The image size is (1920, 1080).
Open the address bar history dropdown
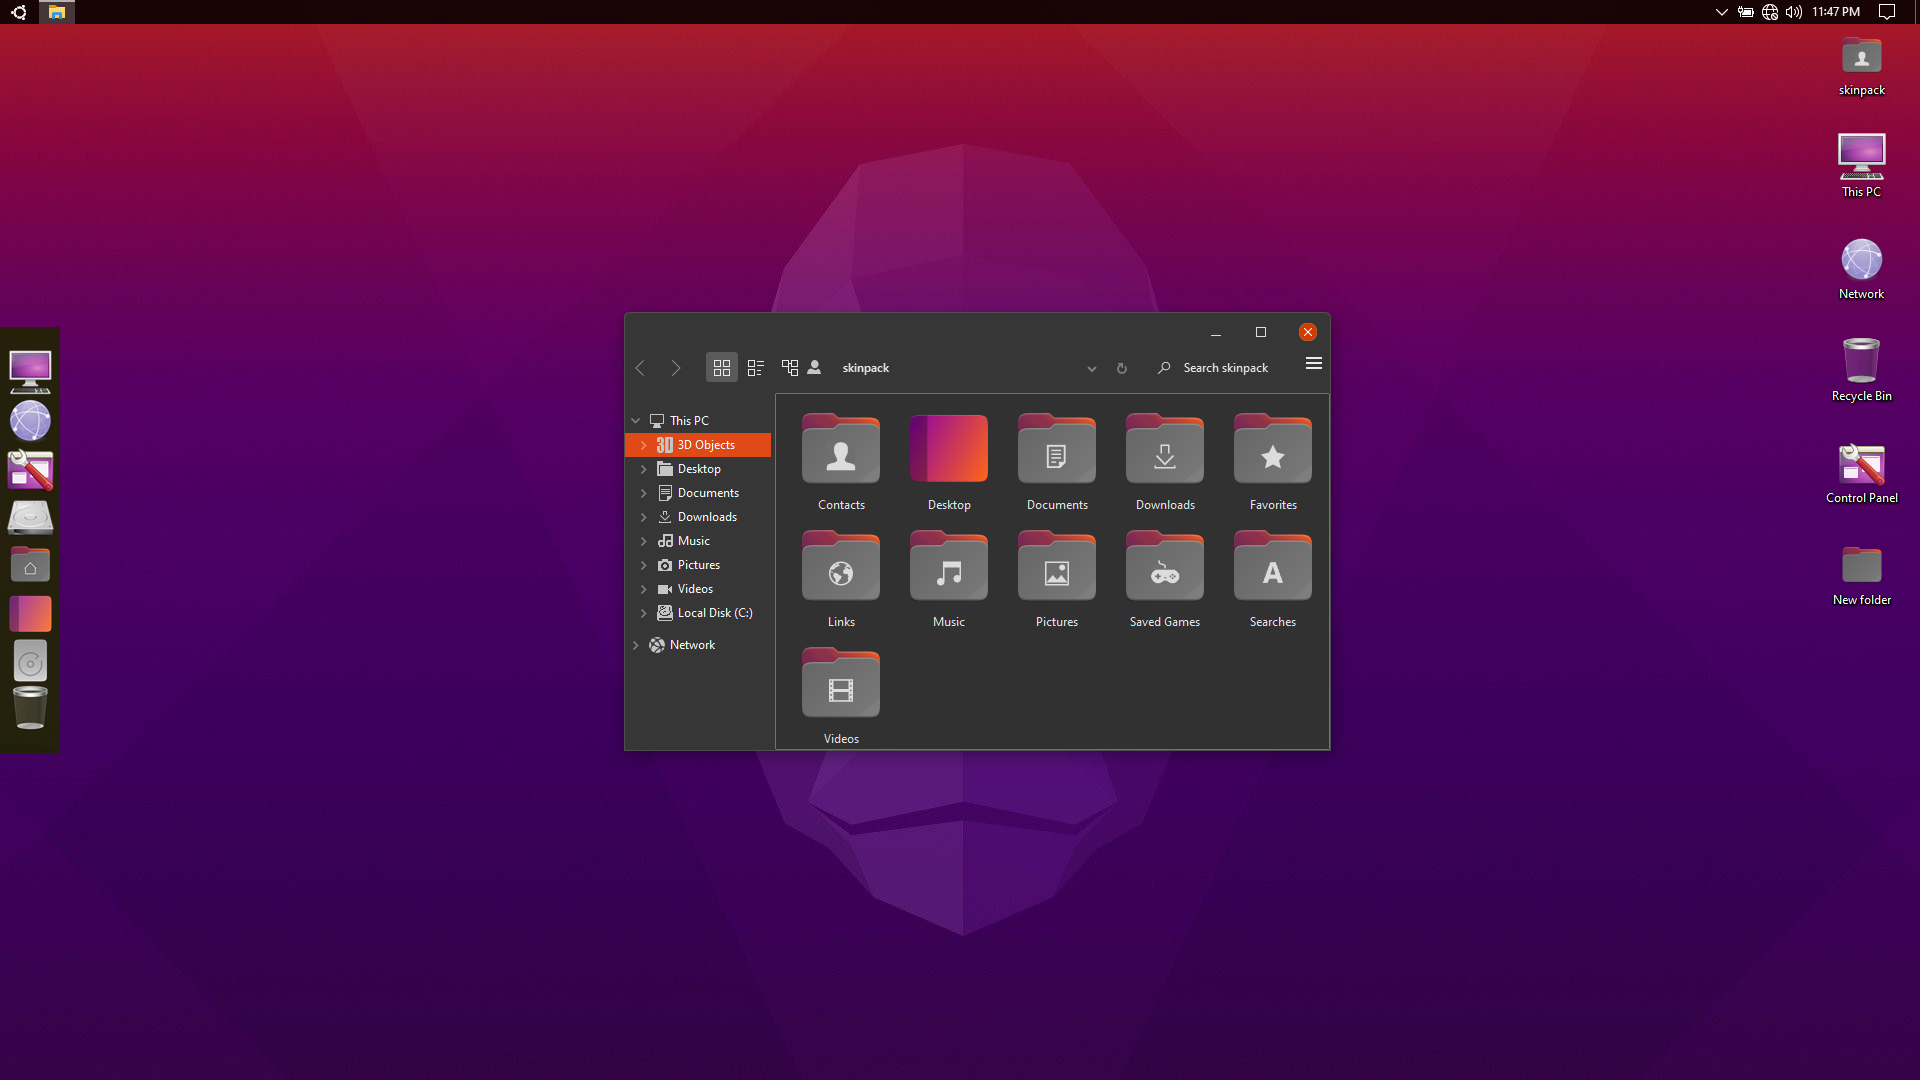[x=1092, y=369]
